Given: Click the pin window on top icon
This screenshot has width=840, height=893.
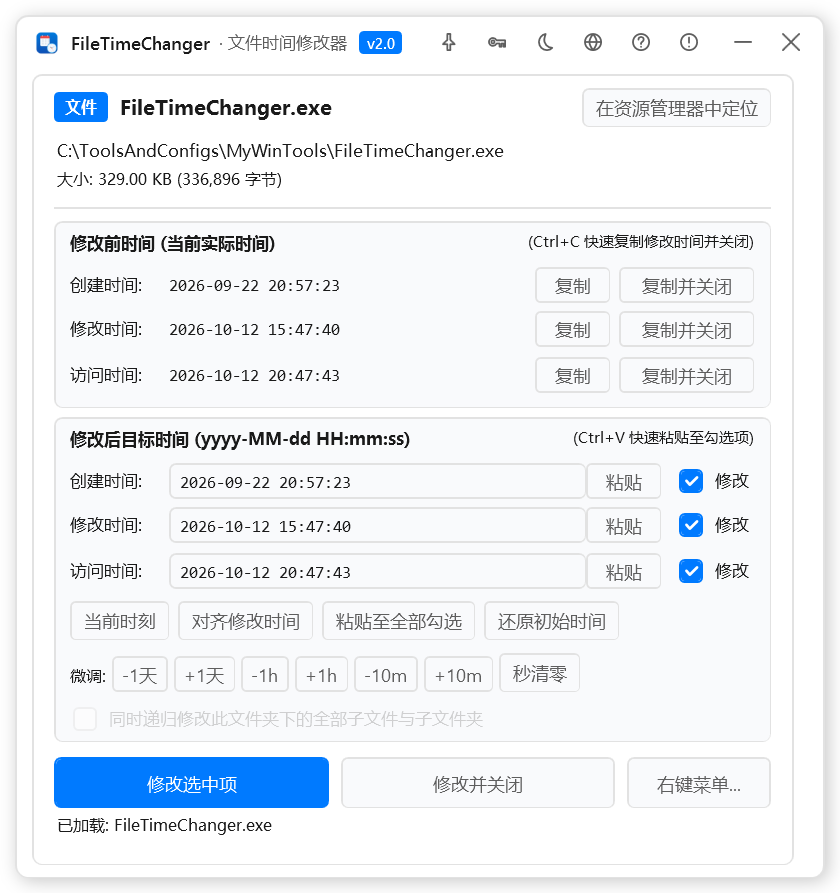Looking at the screenshot, I should pos(449,42).
